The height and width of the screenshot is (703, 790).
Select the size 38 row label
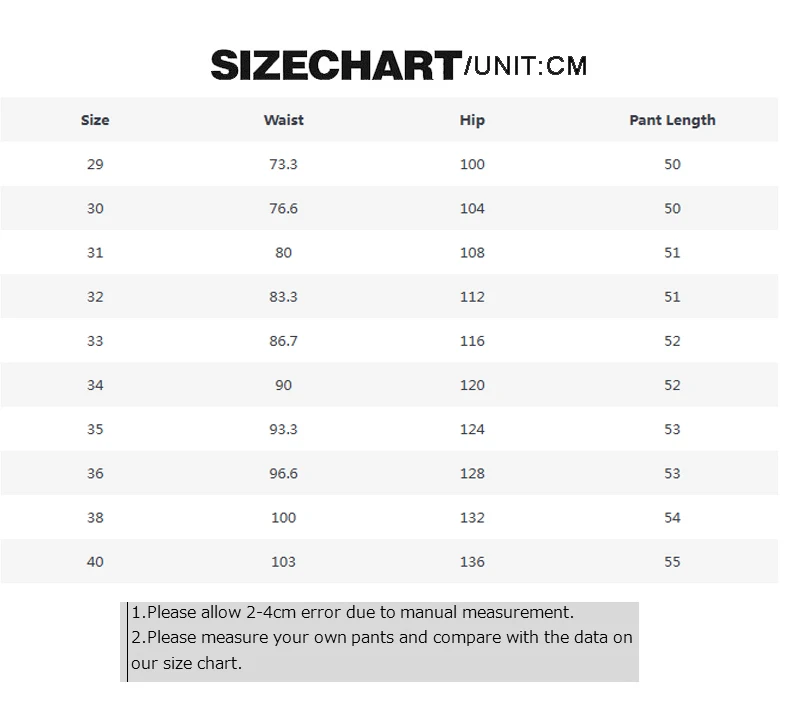pyautogui.click(x=95, y=518)
